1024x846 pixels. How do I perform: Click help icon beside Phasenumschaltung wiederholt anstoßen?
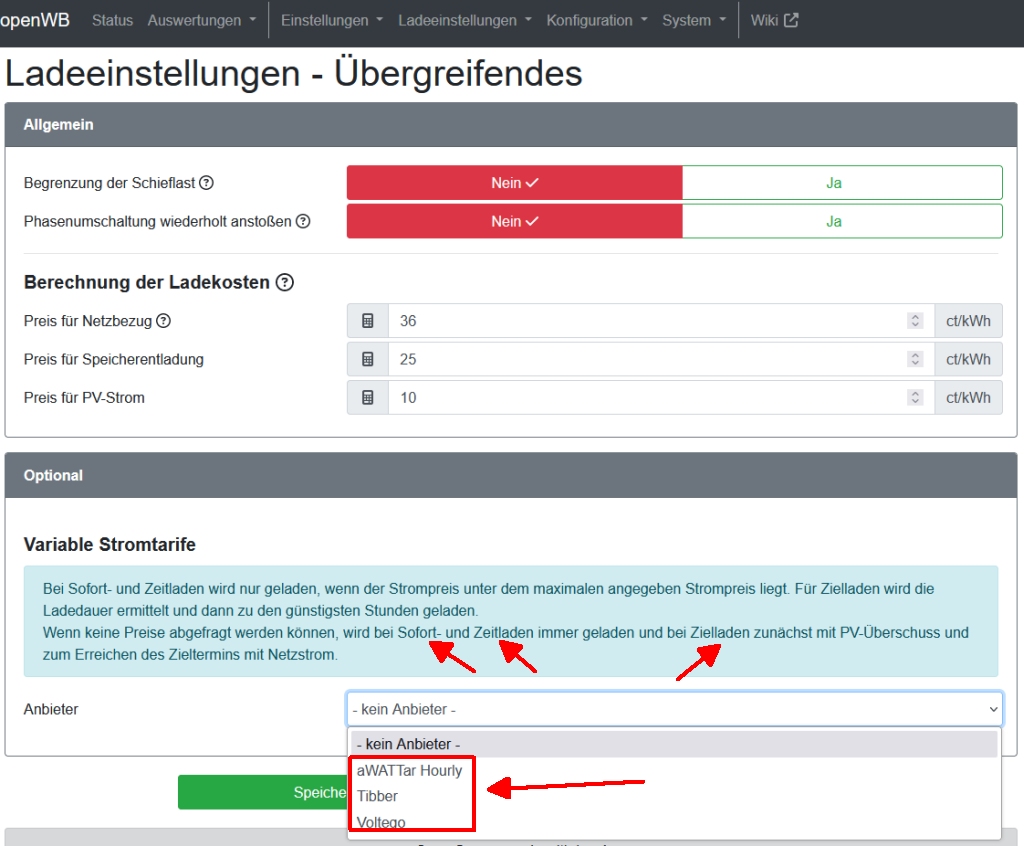pos(303,221)
